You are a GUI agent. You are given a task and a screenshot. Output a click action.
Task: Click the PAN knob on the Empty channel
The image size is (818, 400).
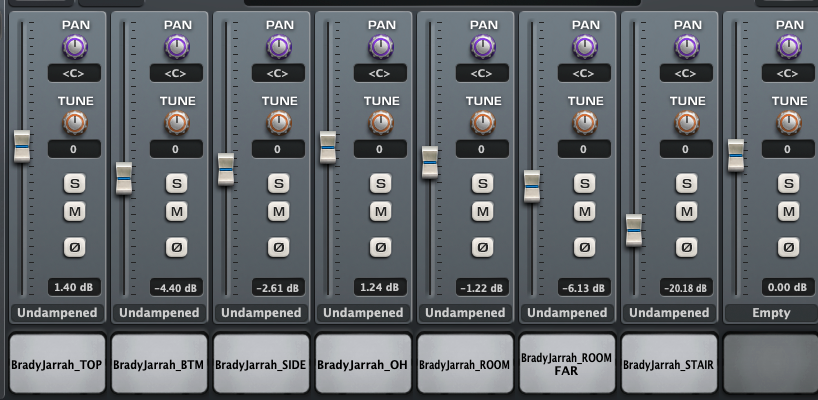click(789, 47)
